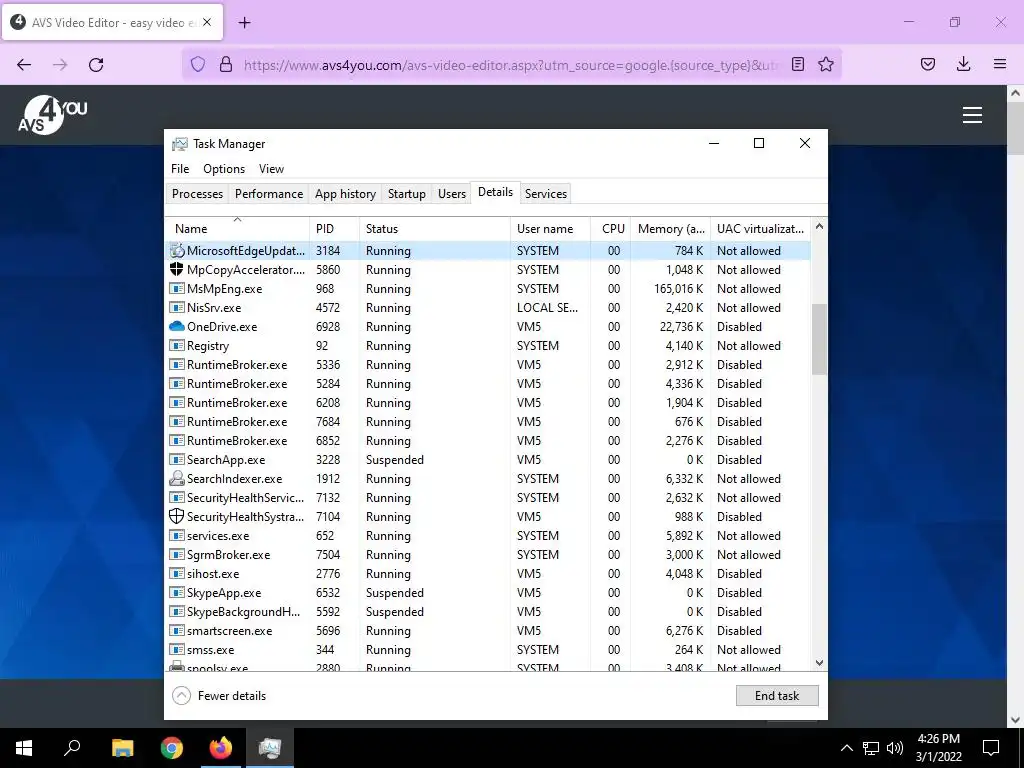Screen dimensions: 1024x768
Task: Click the Firefox page scrollbar up arrow
Action: pyautogui.click(x=1016, y=93)
